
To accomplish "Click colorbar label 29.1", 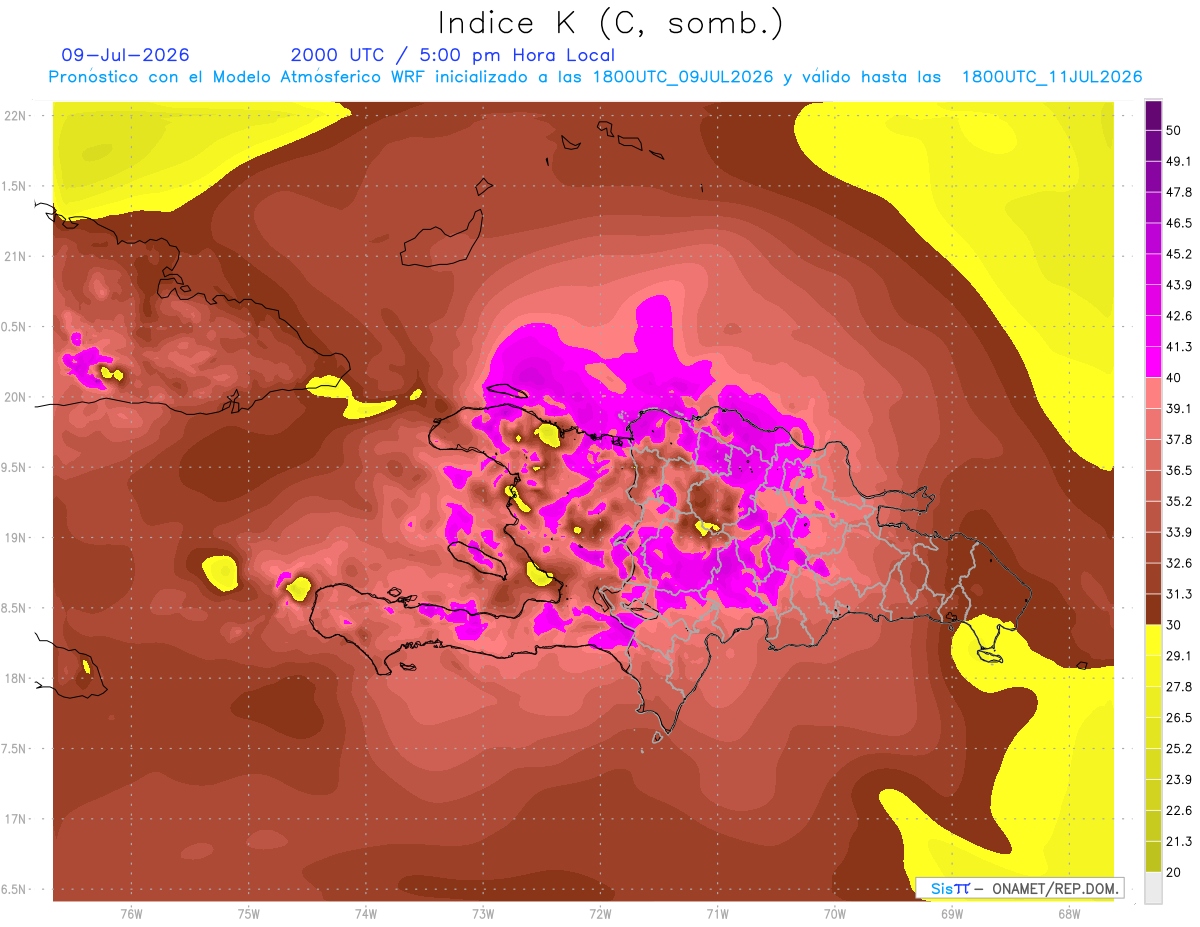I will (x=1179, y=656).
